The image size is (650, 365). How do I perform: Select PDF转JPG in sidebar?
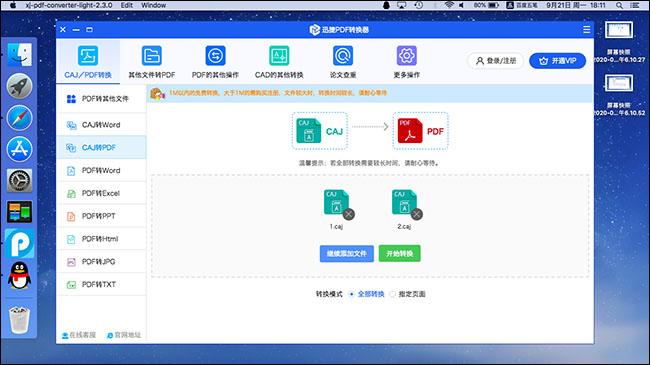pyautogui.click(x=101, y=262)
